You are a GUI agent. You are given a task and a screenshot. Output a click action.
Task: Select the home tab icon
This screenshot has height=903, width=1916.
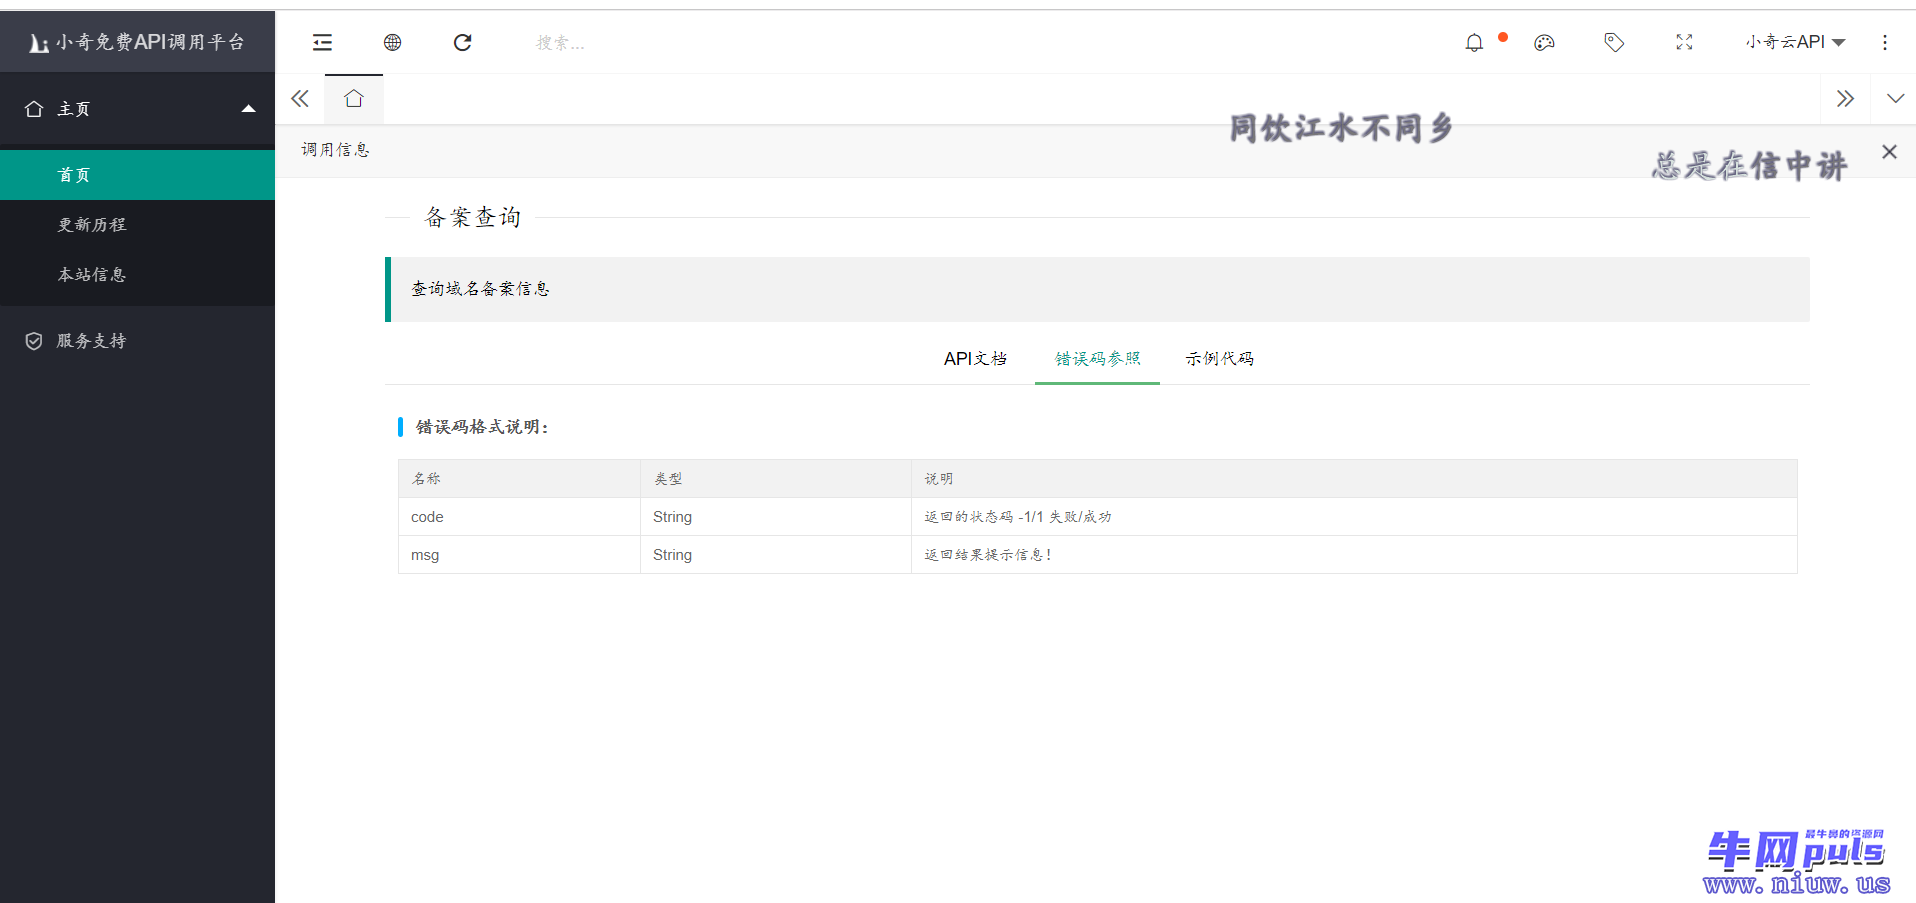pos(354,99)
